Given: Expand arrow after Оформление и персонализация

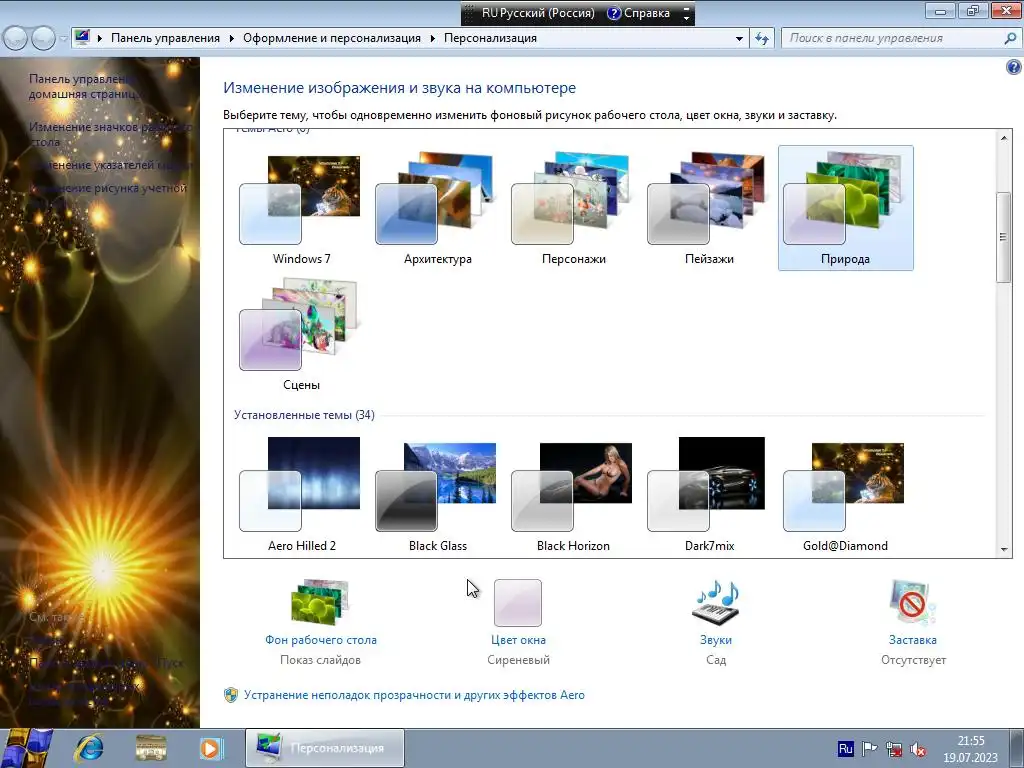Looking at the screenshot, I should (432, 39).
